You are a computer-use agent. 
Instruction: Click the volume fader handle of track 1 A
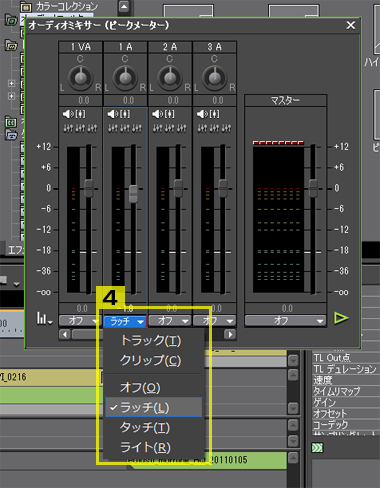coord(133,194)
